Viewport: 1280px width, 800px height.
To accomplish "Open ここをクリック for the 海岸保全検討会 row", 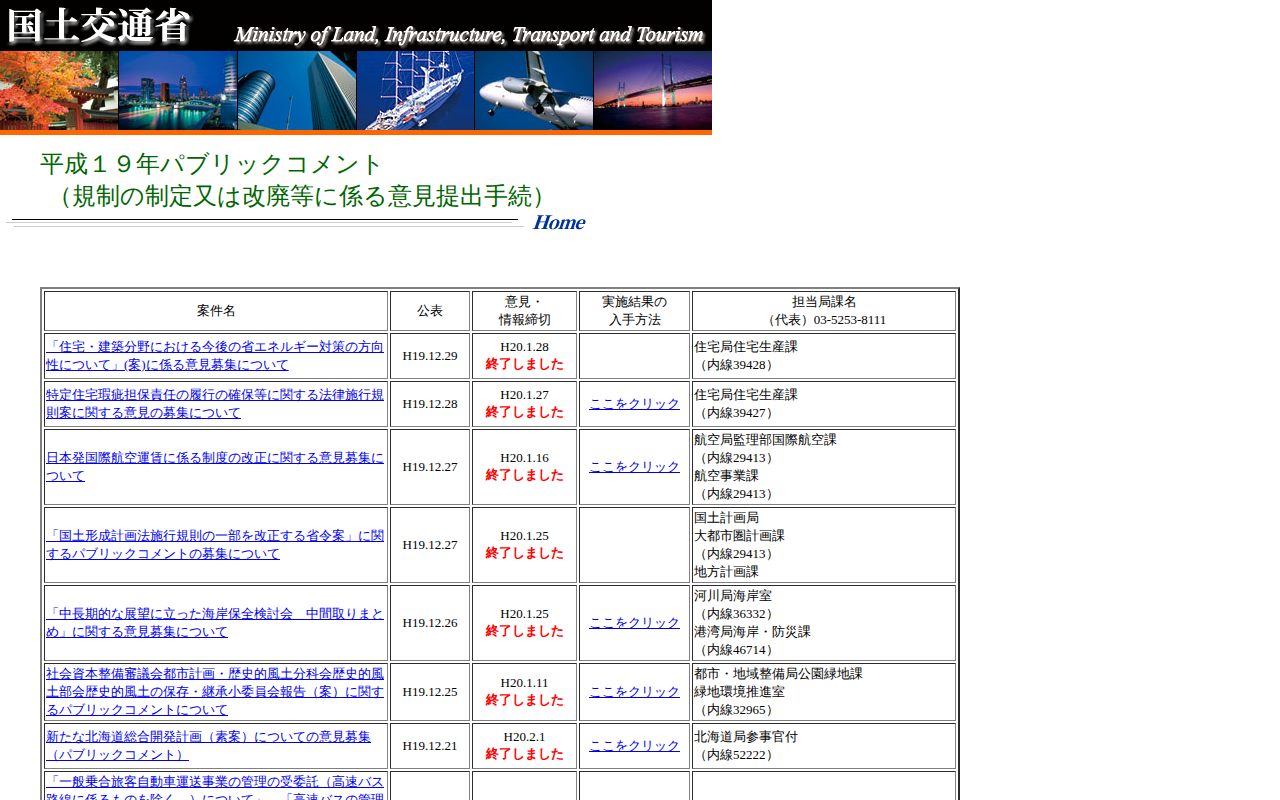I will pyautogui.click(x=633, y=622).
